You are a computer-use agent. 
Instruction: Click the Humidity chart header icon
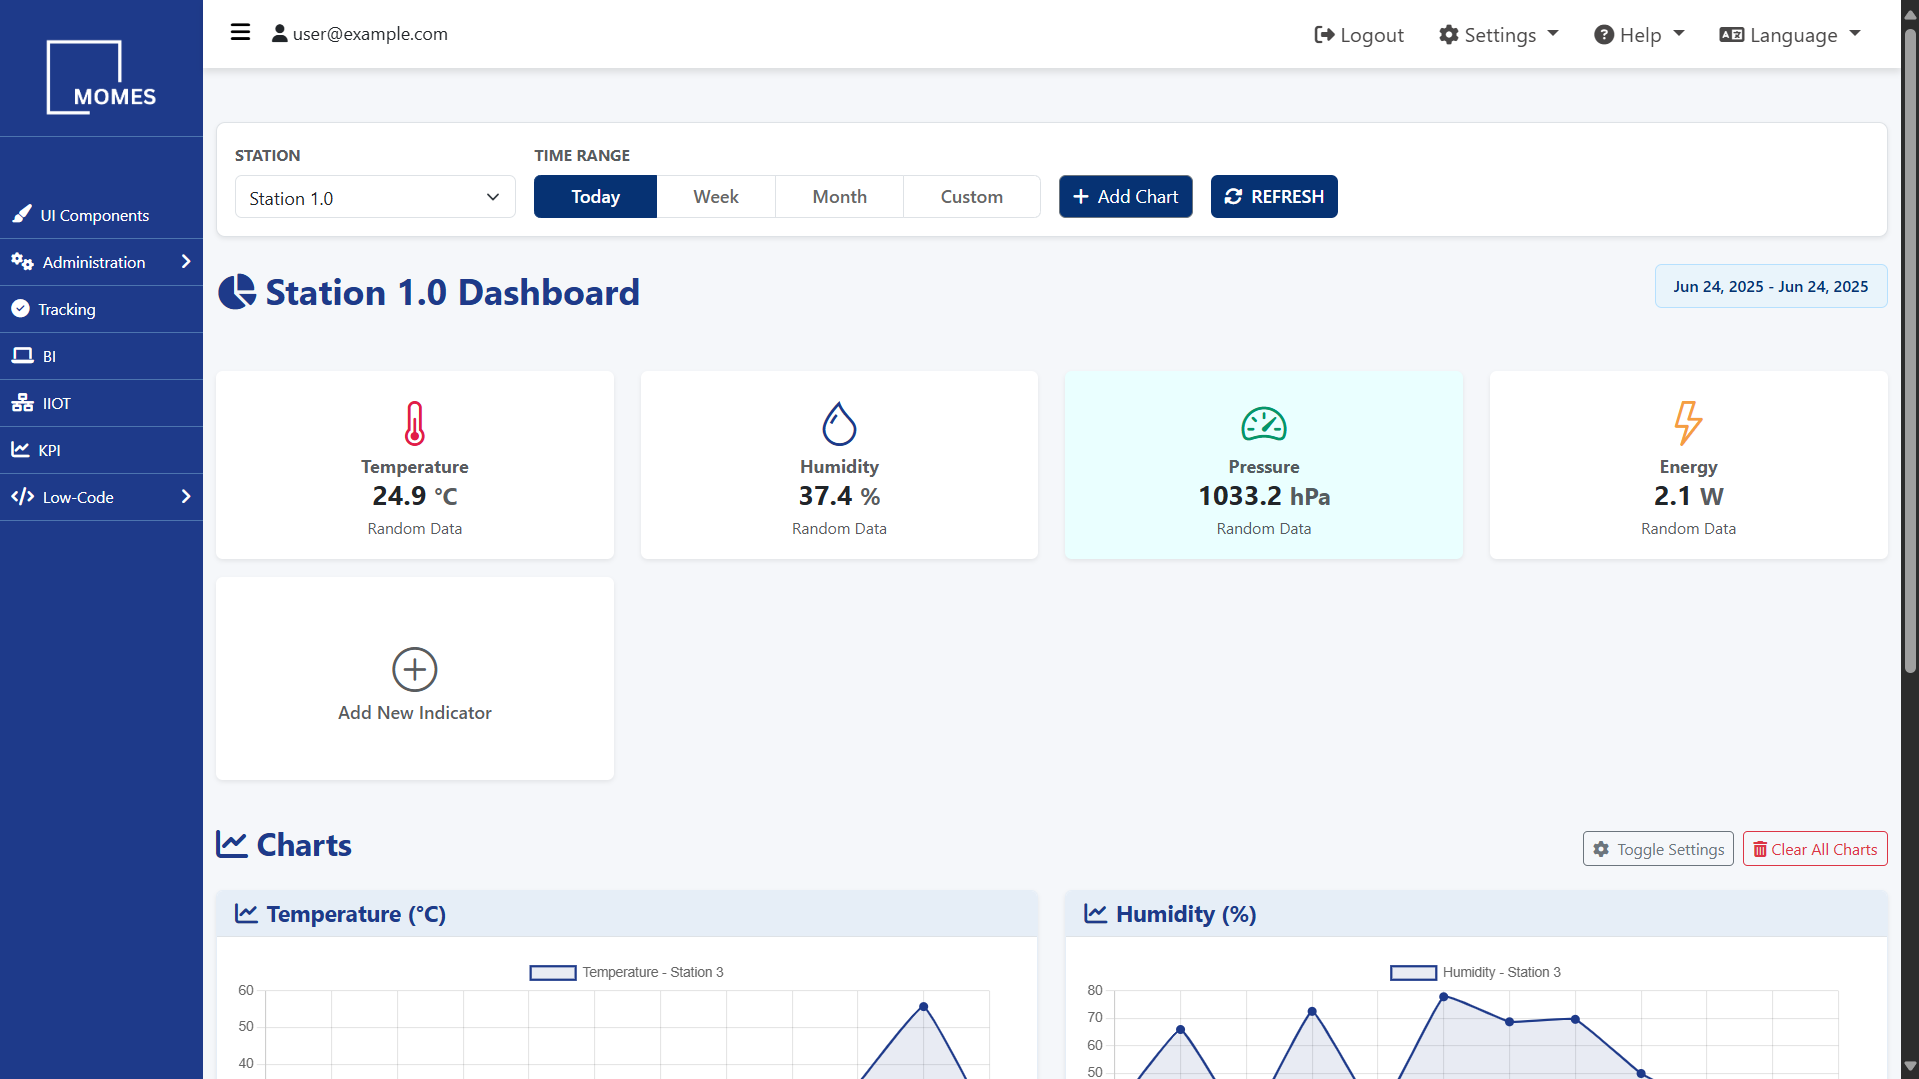click(x=1096, y=913)
